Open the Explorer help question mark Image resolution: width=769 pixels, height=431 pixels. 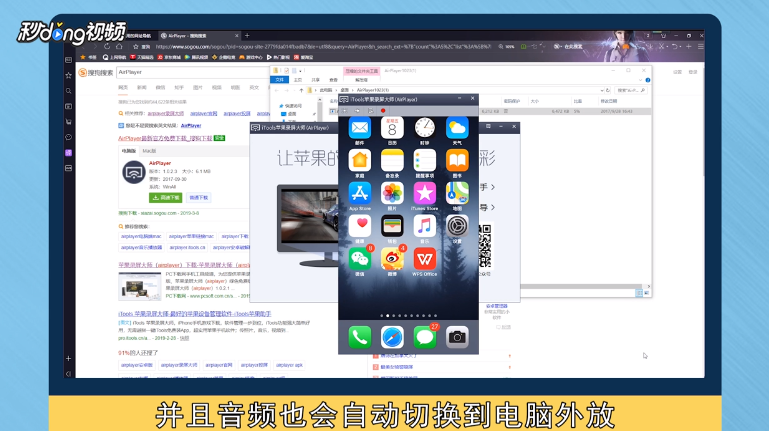pyautogui.click(x=648, y=80)
